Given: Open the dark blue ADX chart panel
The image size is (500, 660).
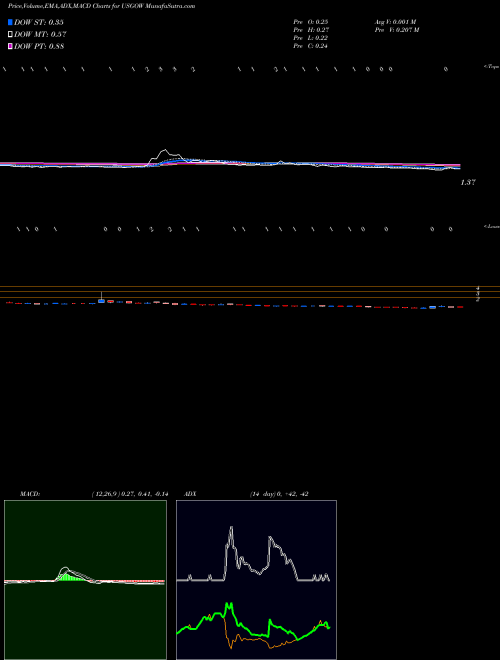Looking at the screenshot, I should tap(256, 580).
